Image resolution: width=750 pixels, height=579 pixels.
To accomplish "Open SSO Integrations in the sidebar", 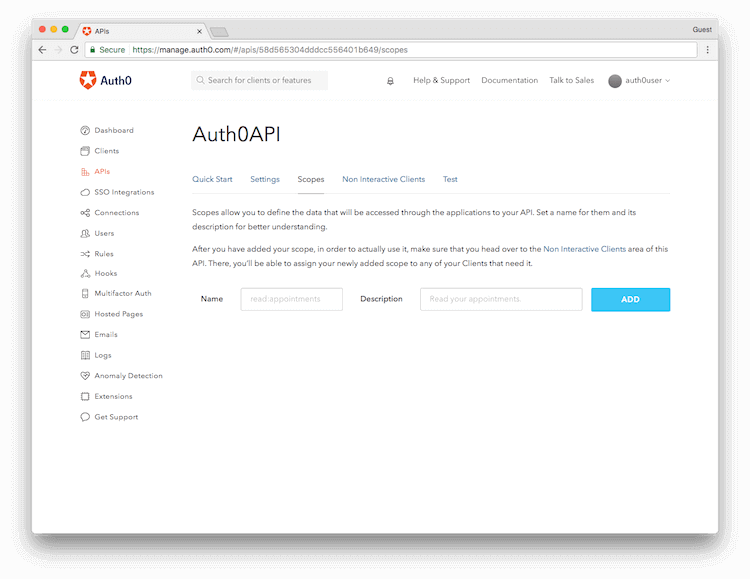I will pyautogui.click(x=124, y=192).
